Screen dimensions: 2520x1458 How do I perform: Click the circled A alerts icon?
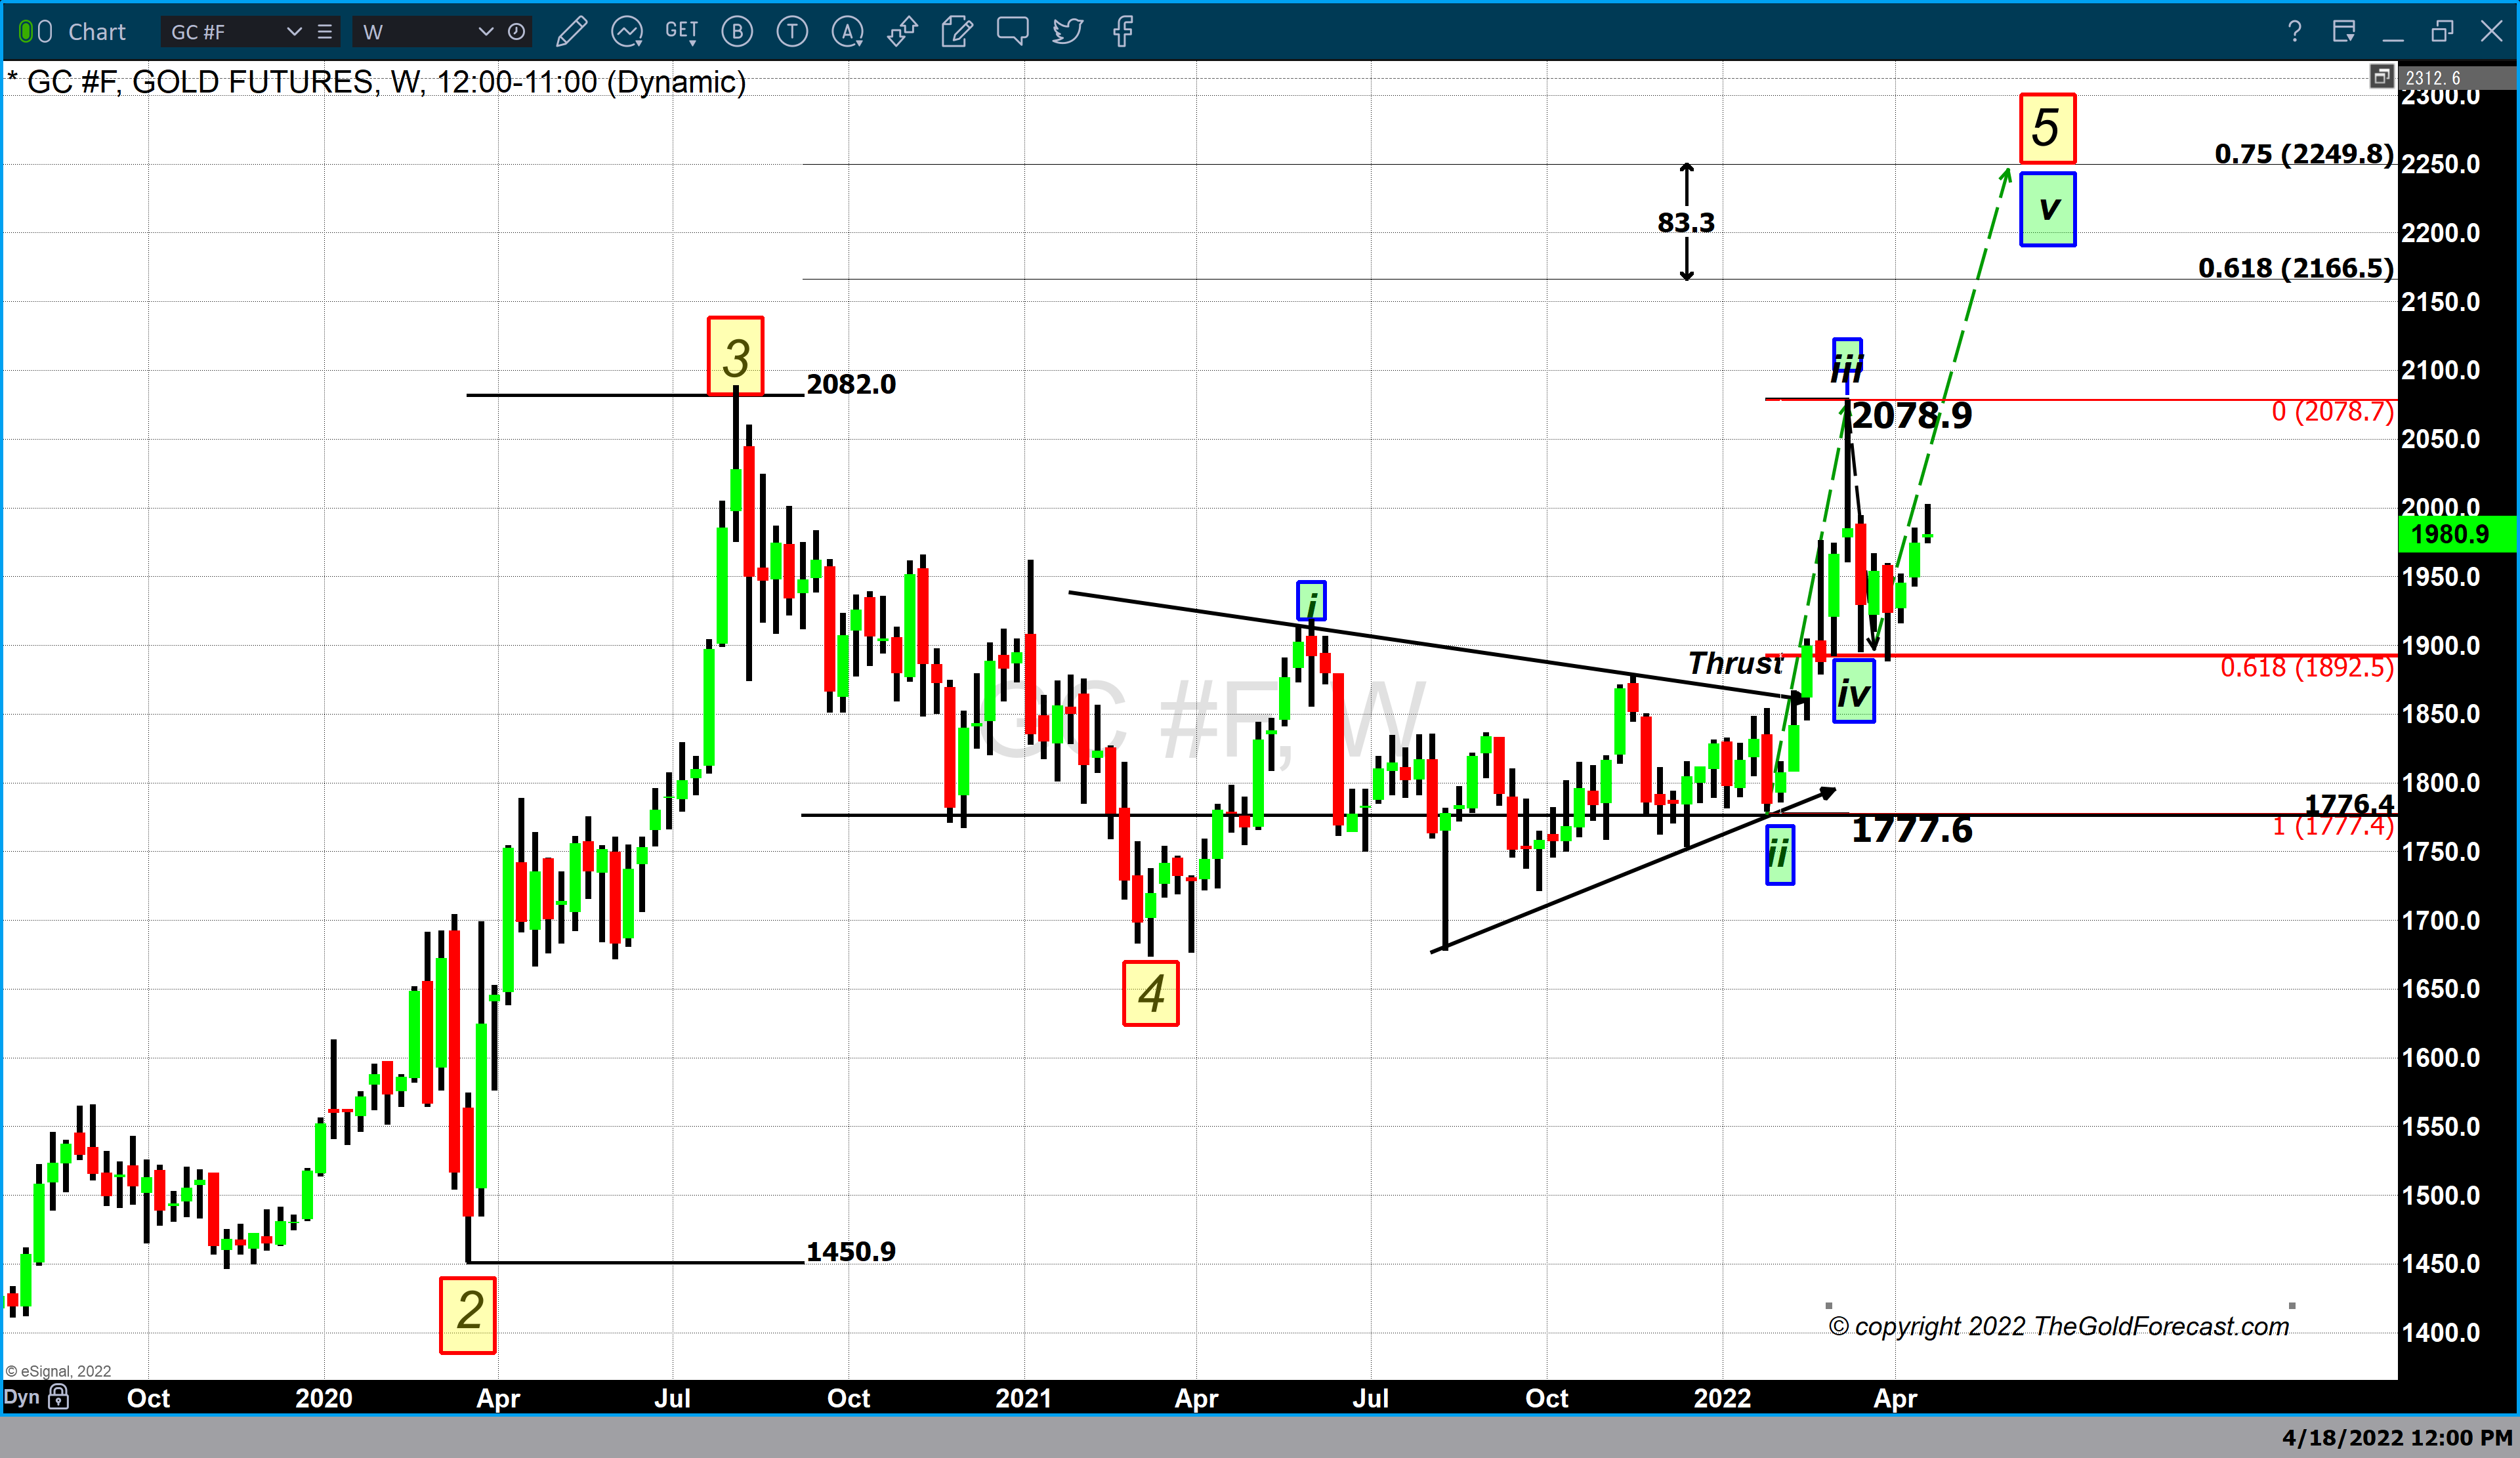pos(847,32)
